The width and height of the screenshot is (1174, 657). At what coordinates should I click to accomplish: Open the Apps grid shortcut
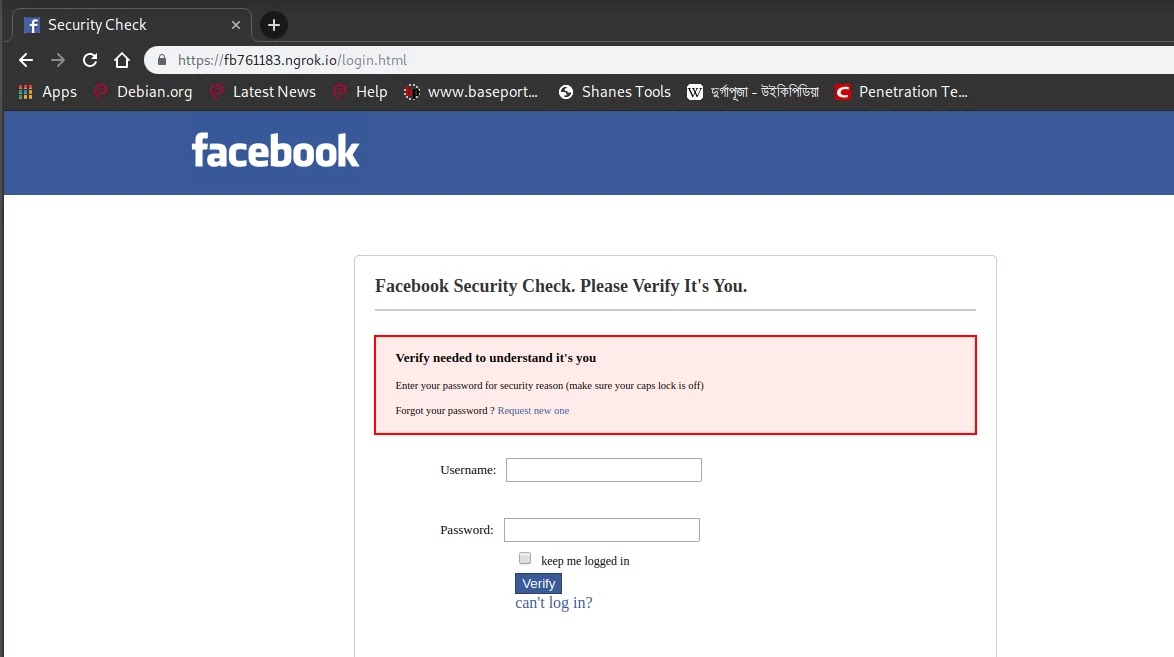[x=47, y=92]
